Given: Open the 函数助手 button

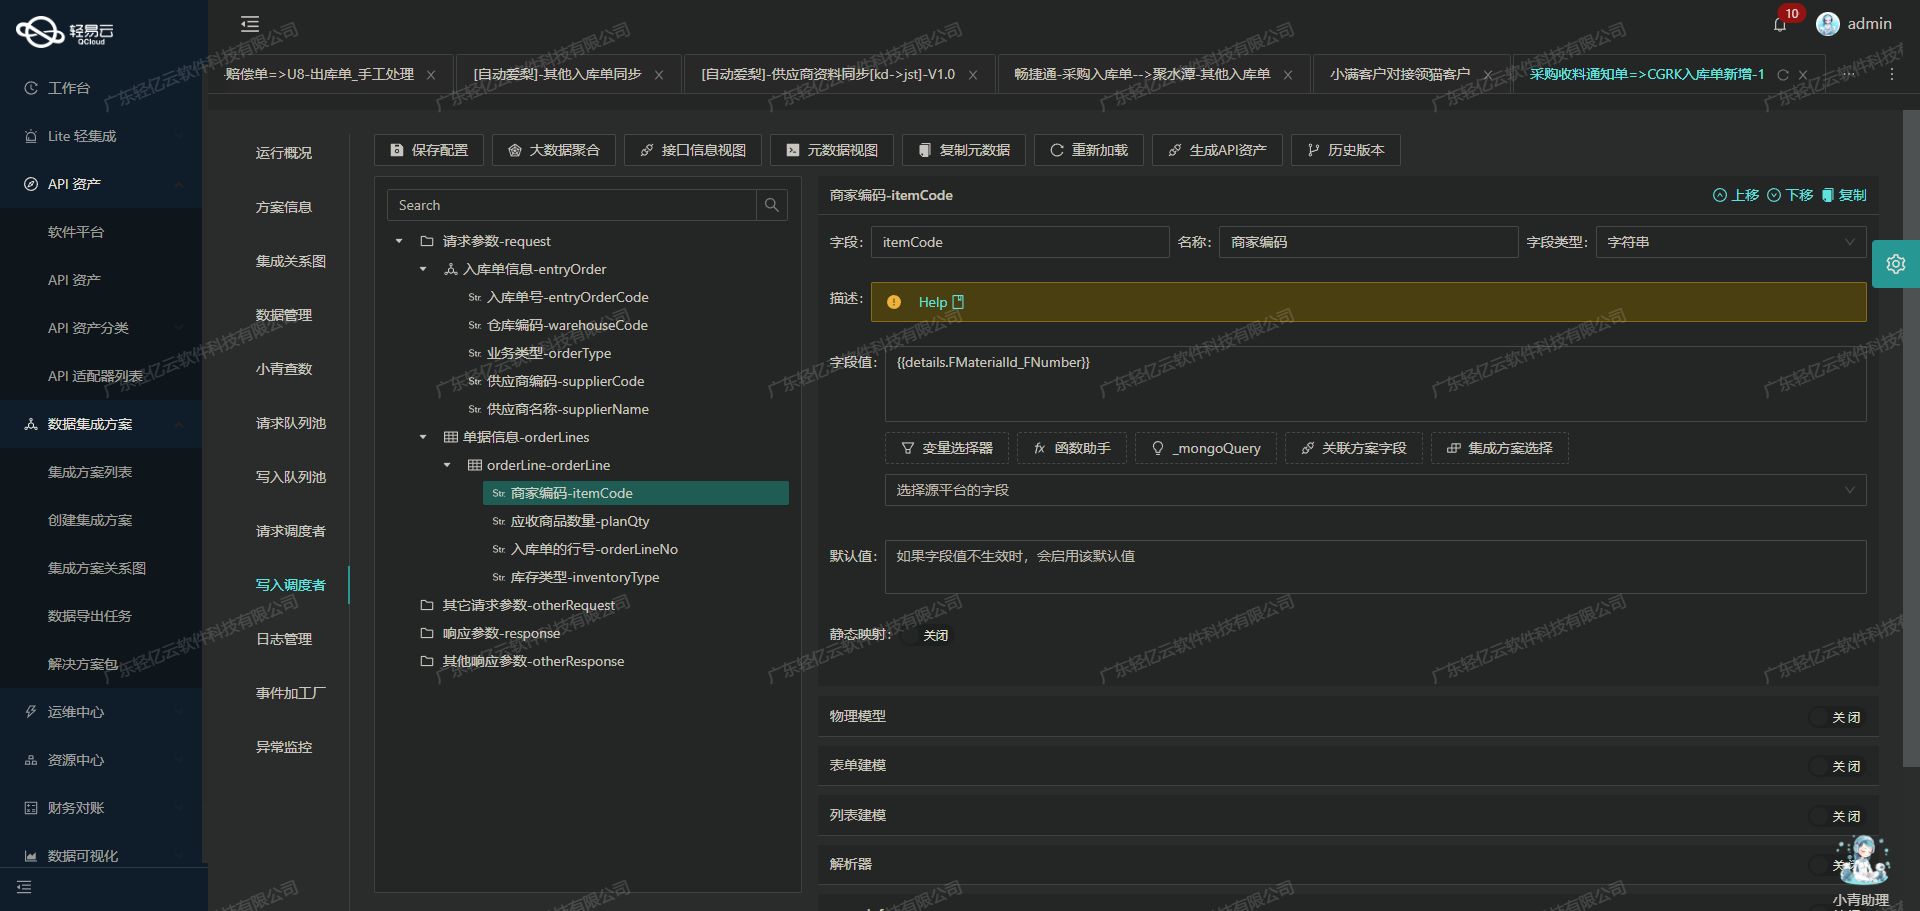Looking at the screenshot, I should 1072,448.
